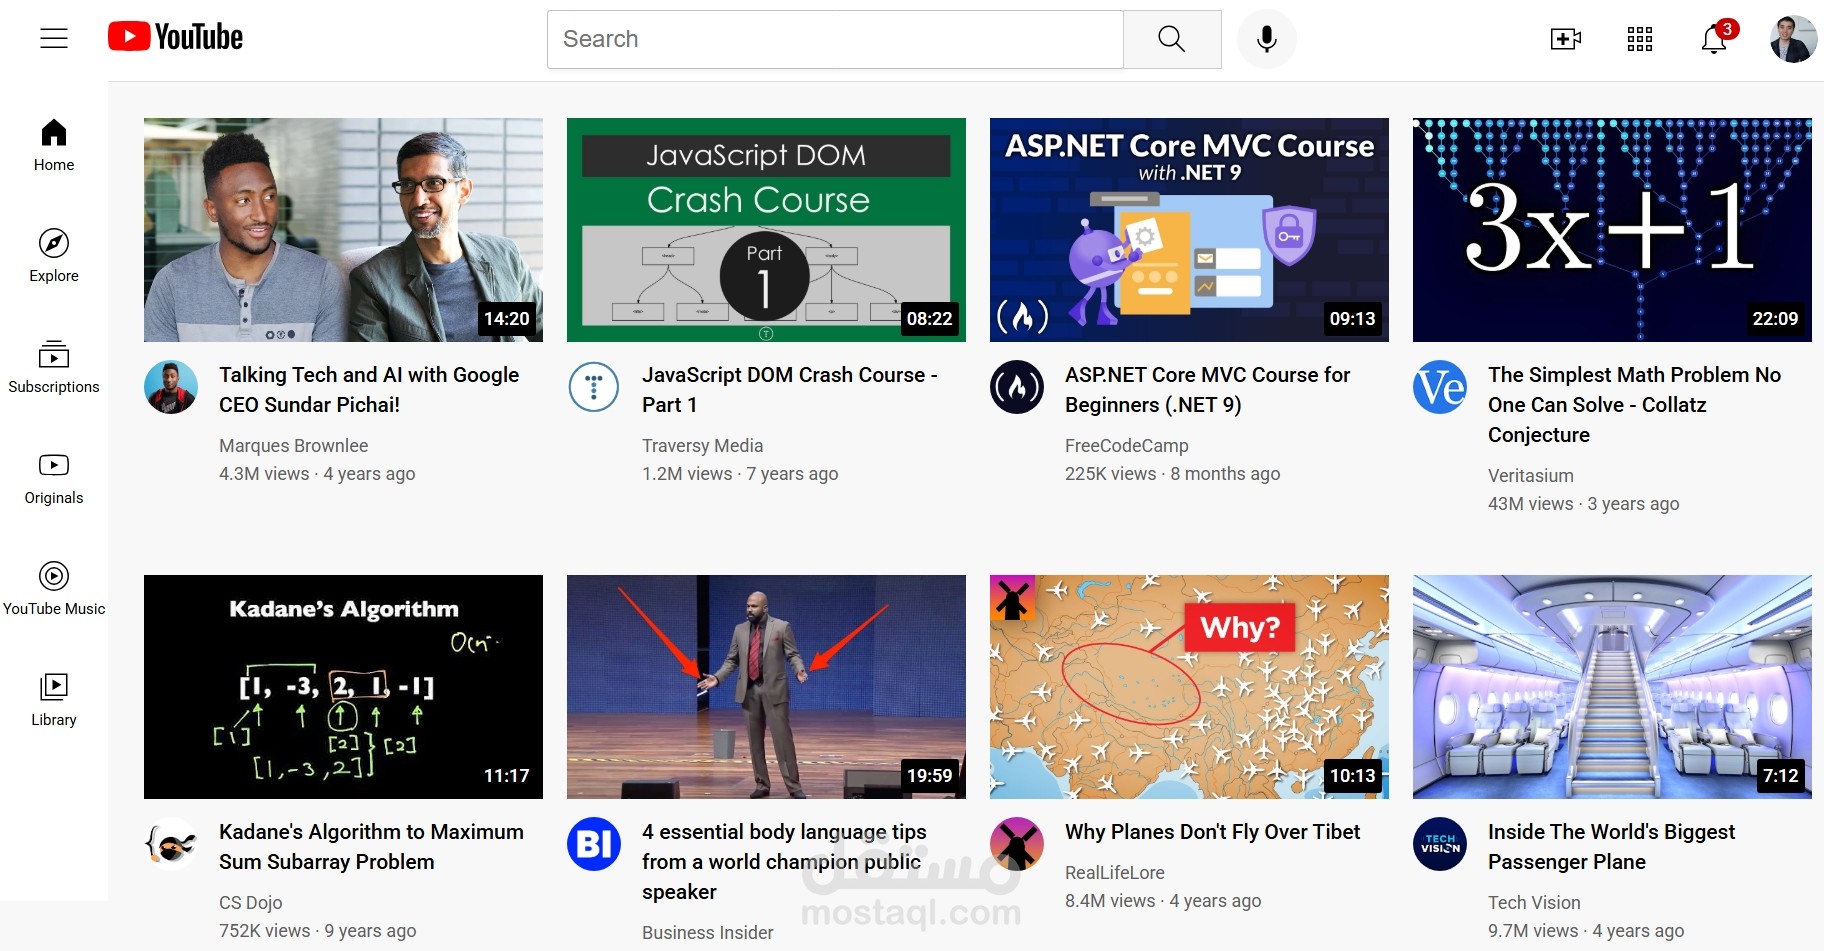
Task: Open title Inside The World's Biggest Passenger Plane
Action: coord(1611,847)
